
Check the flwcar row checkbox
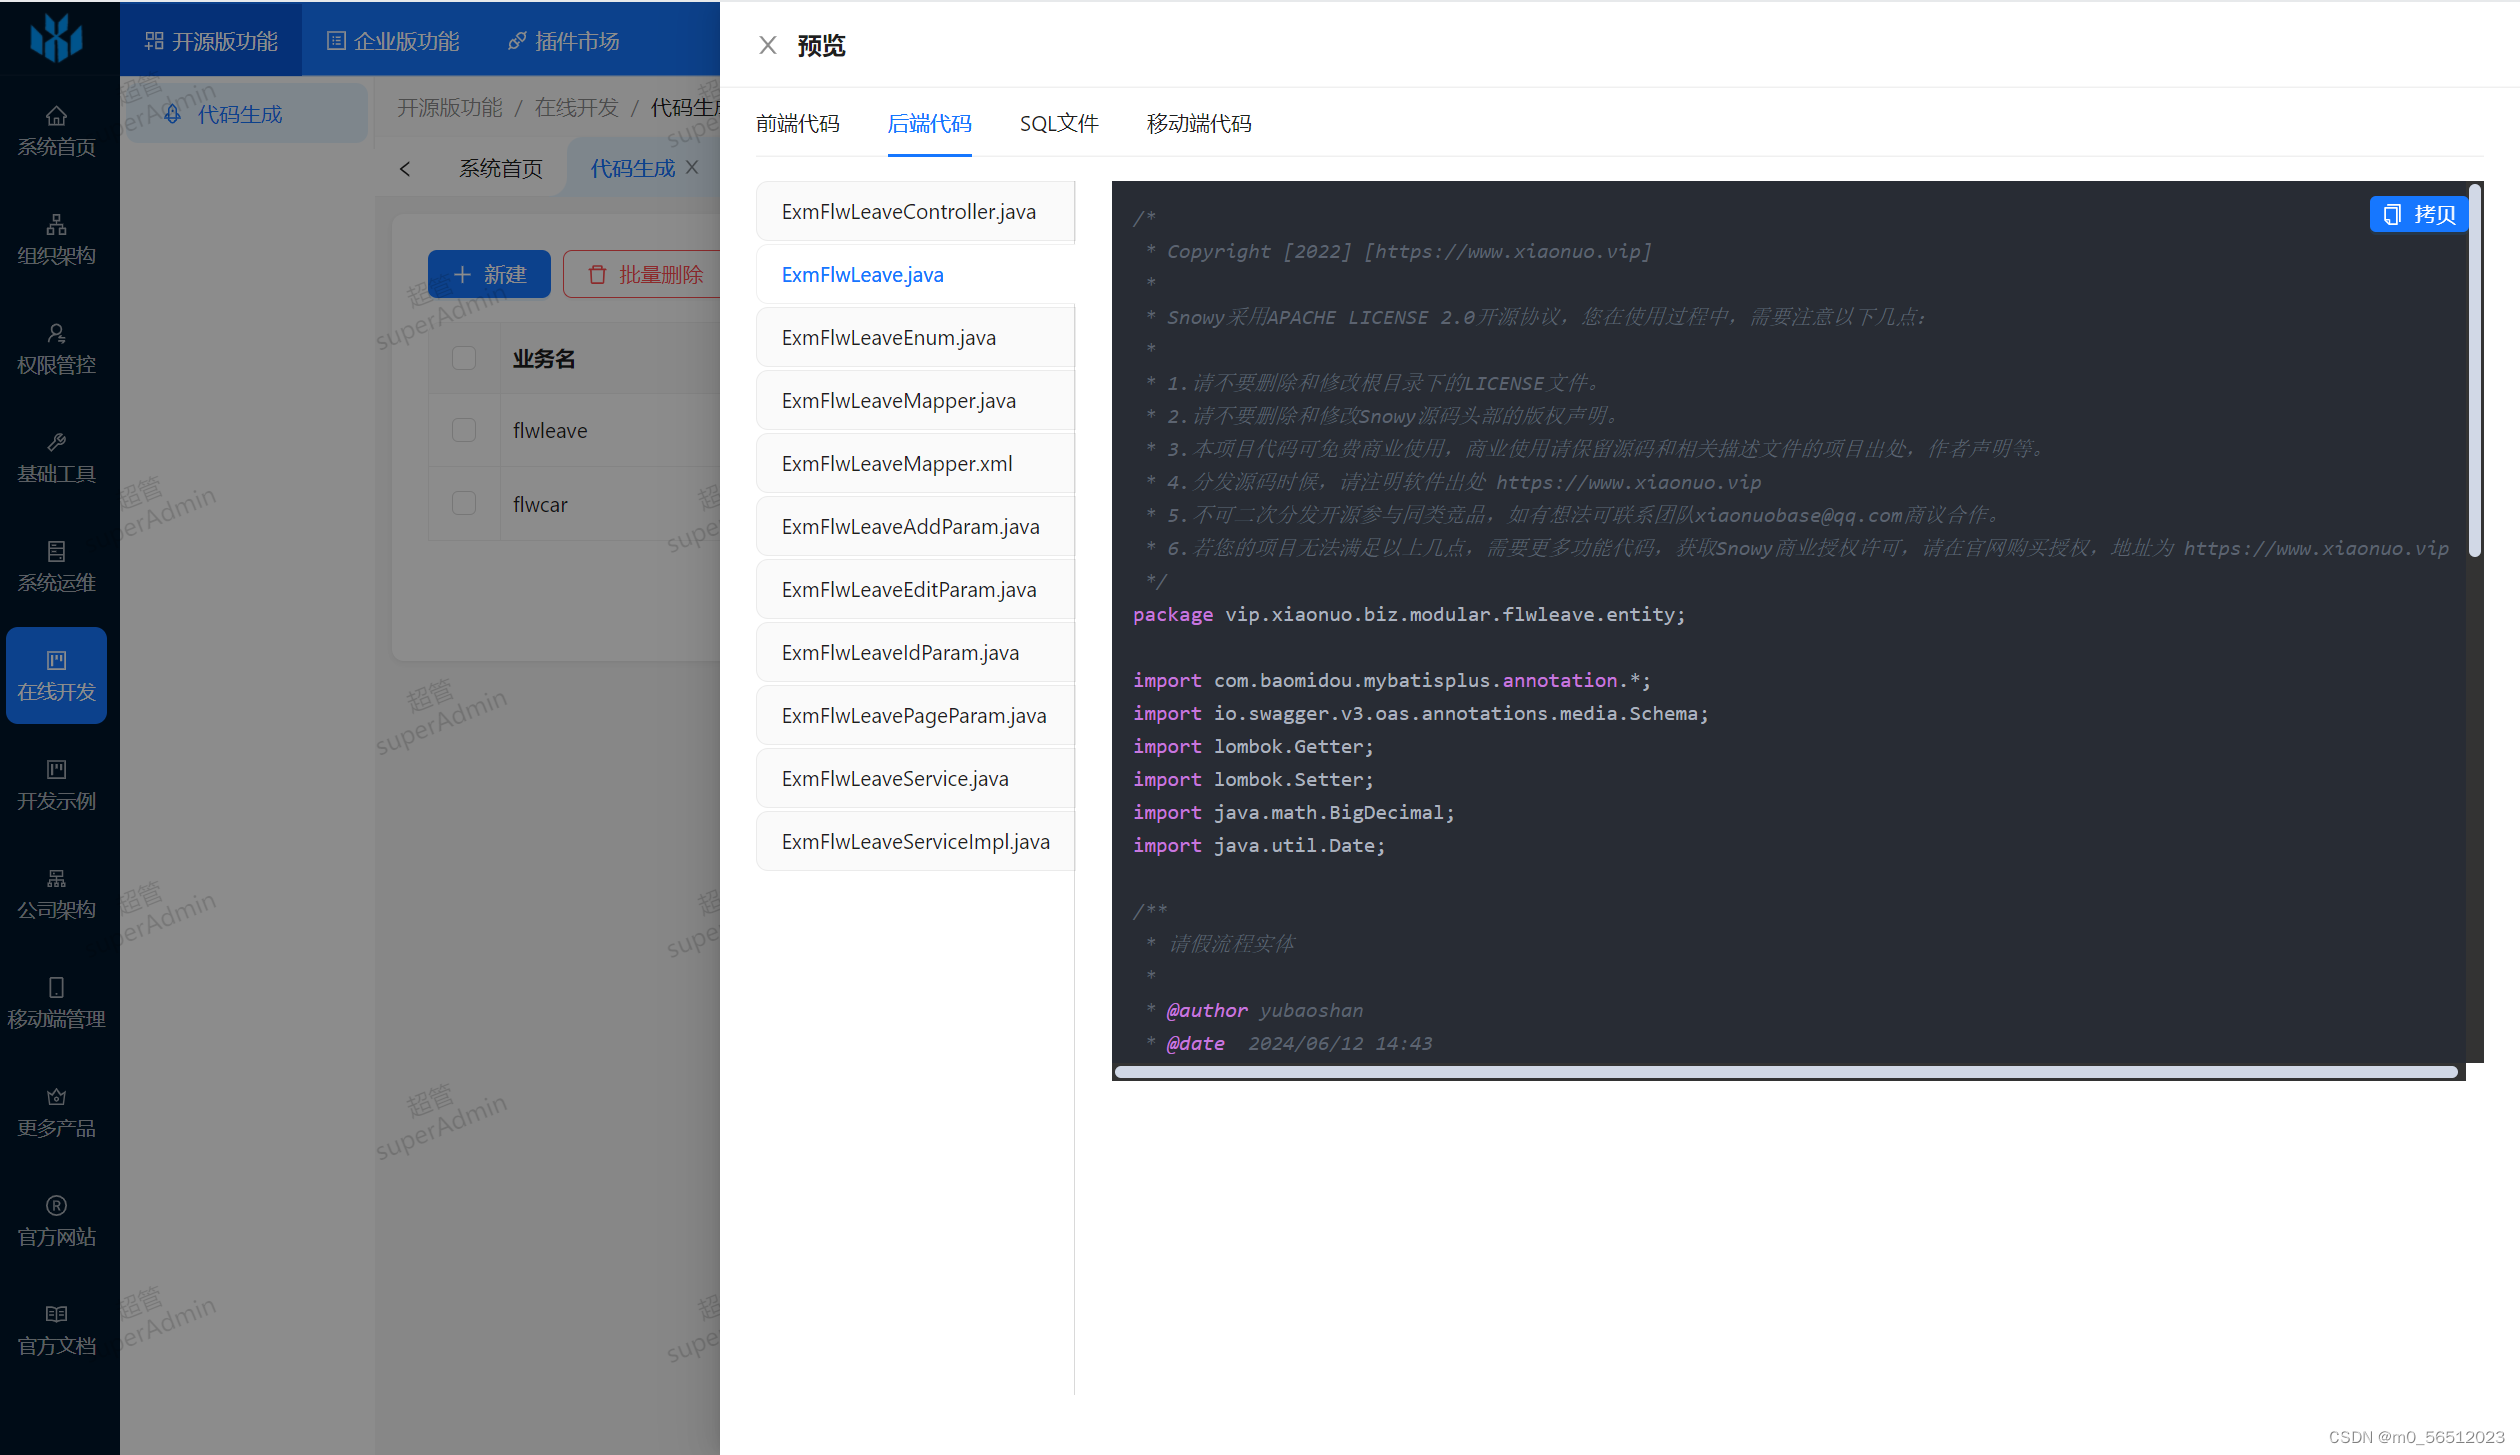click(464, 503)
